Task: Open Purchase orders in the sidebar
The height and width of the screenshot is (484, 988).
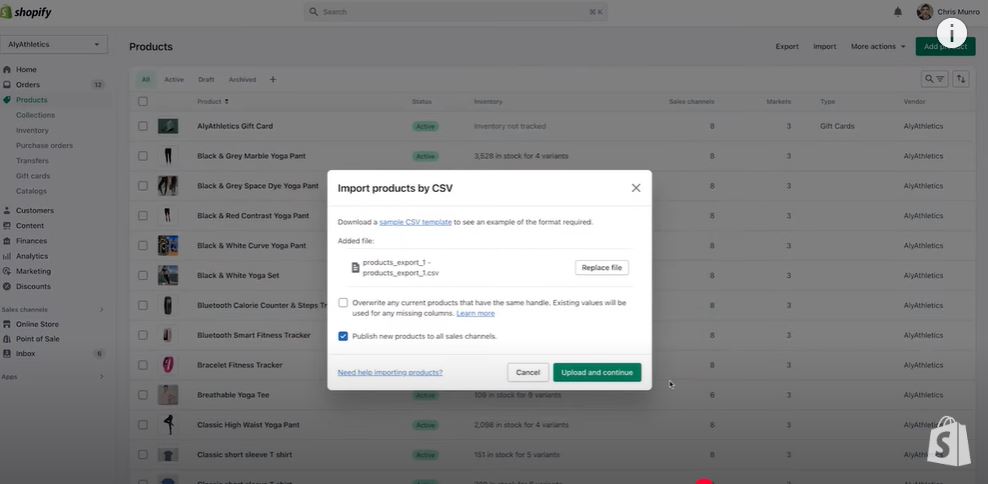Action: (x=44, y=146)
